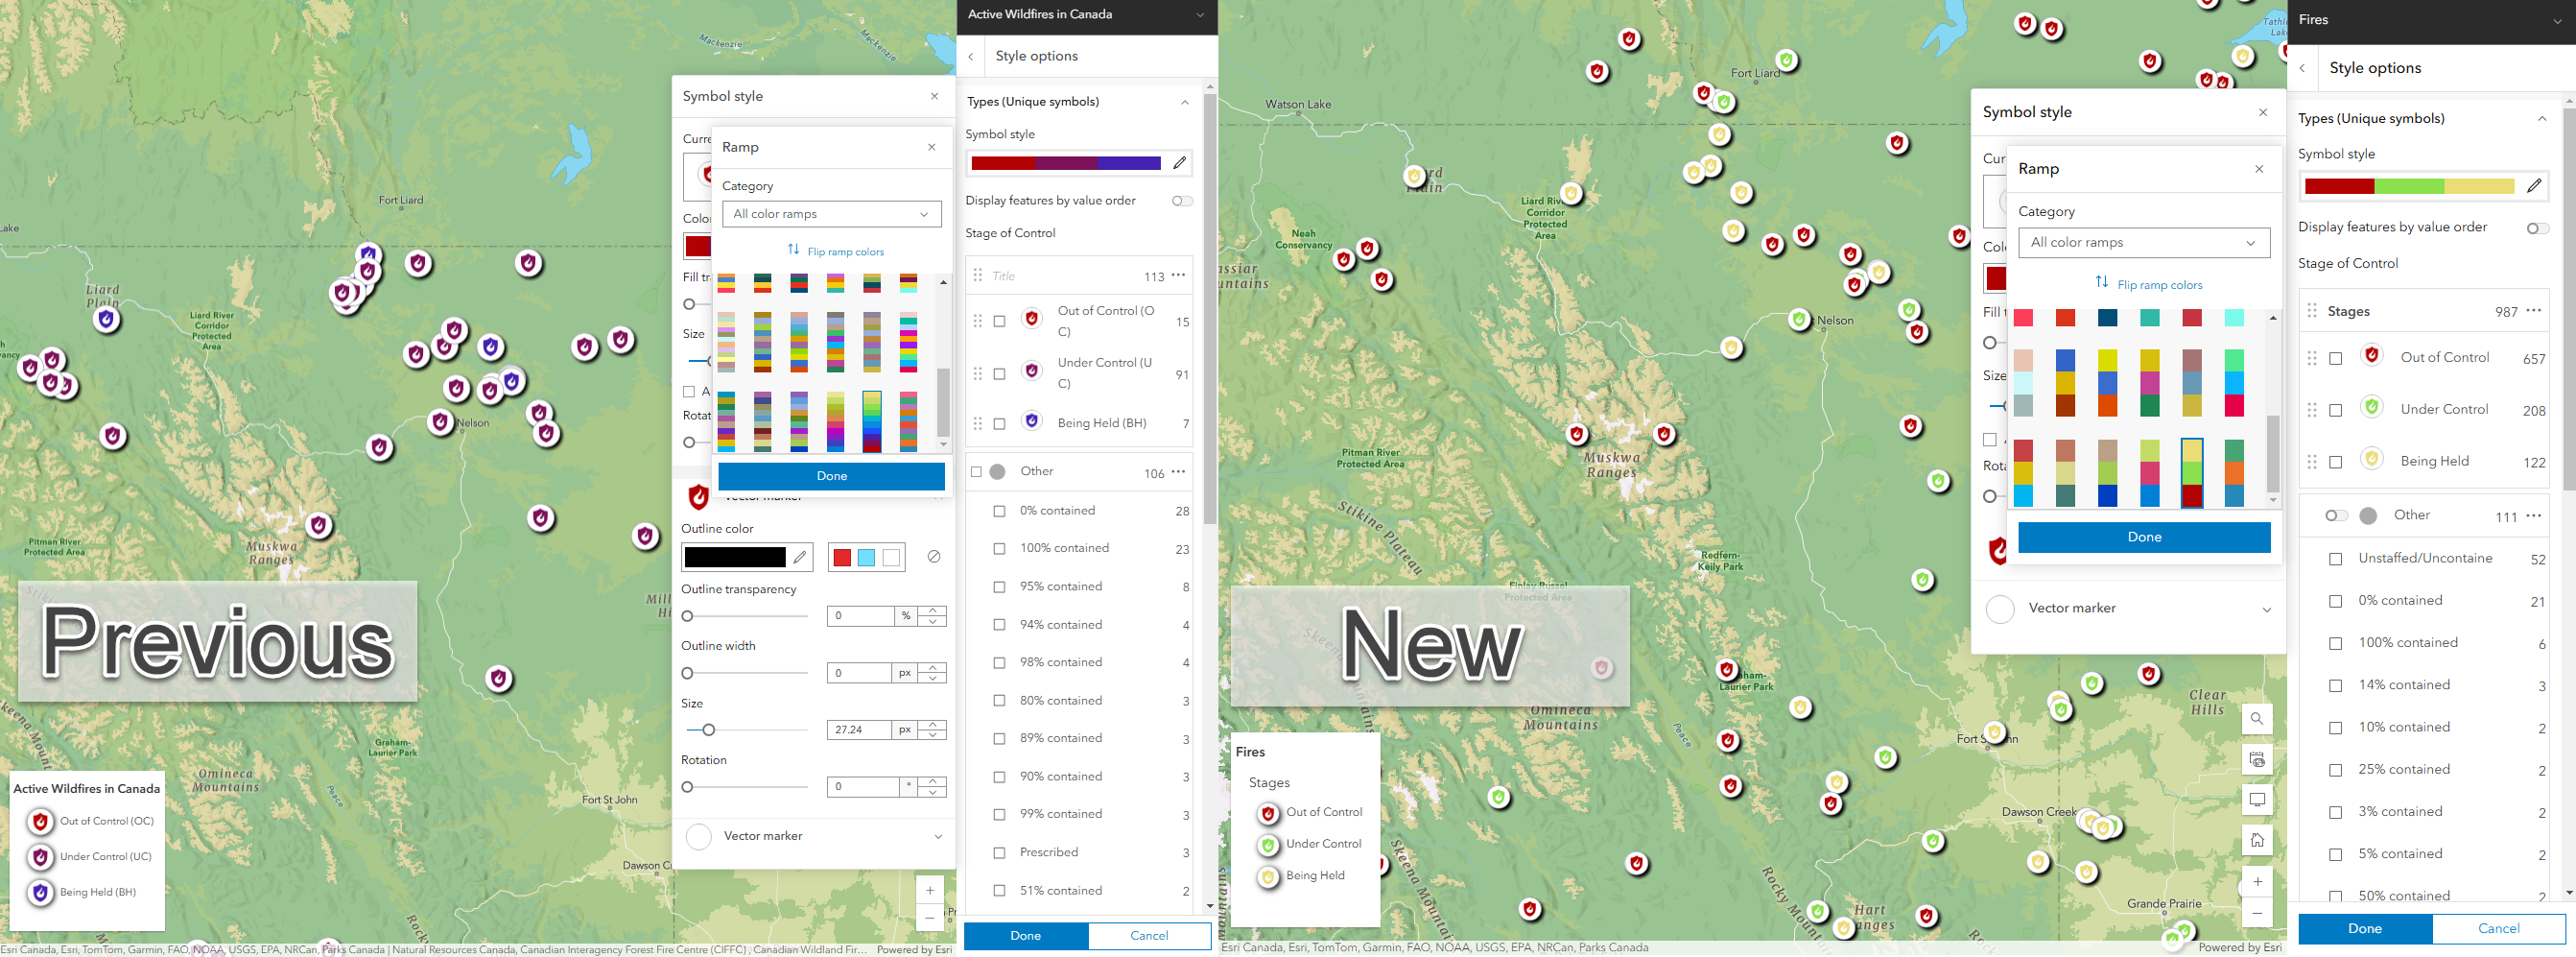The height and width of the screenshot is (957, 2576).
Task: Click the pencil on the black Outline color
Action: (x=800, y=557)
